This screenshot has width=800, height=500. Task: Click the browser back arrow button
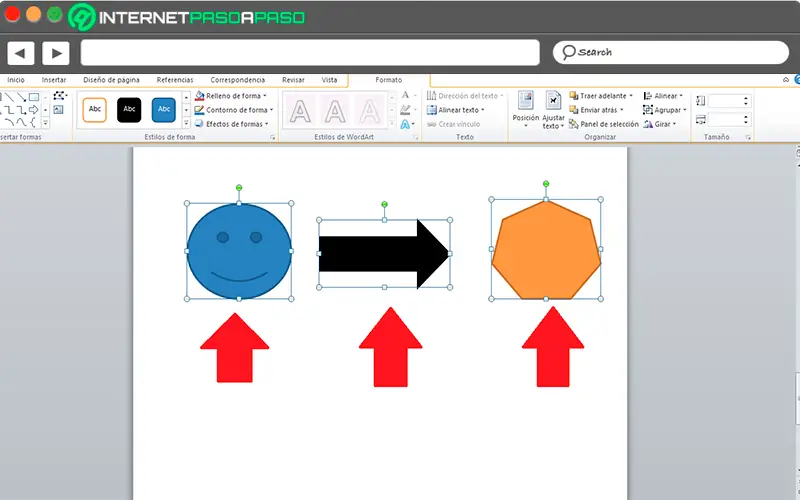[20, 53]
